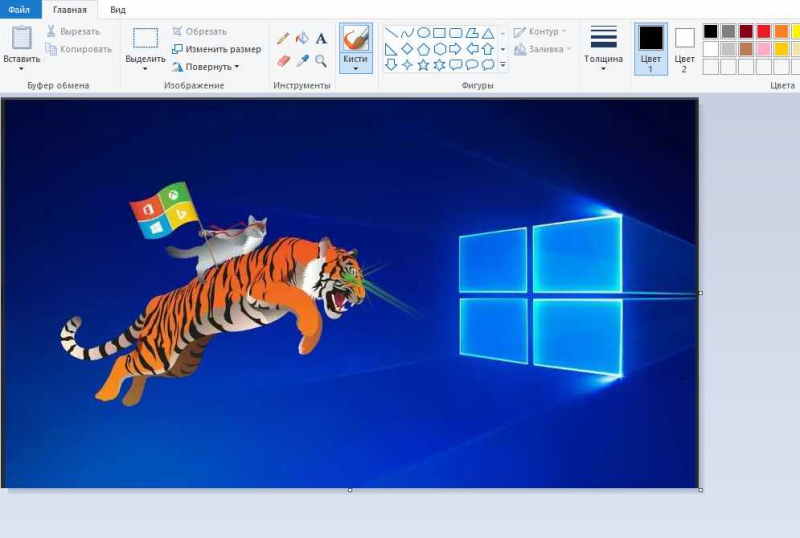800x538 pixels.
Task: Choose the bright red palette swatch
Action: tap(764, 32)
